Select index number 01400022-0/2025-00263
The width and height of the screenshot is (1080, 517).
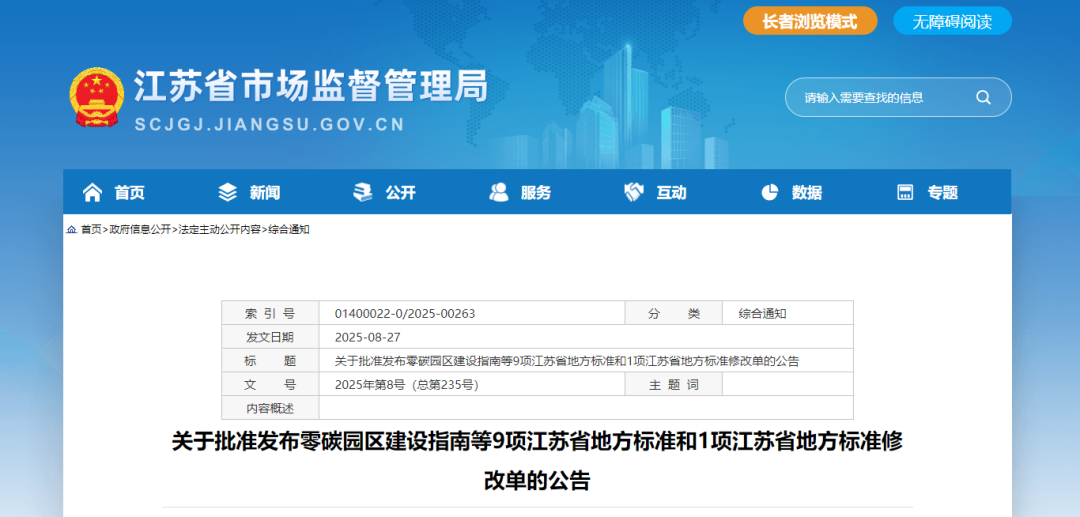[405, 314]
